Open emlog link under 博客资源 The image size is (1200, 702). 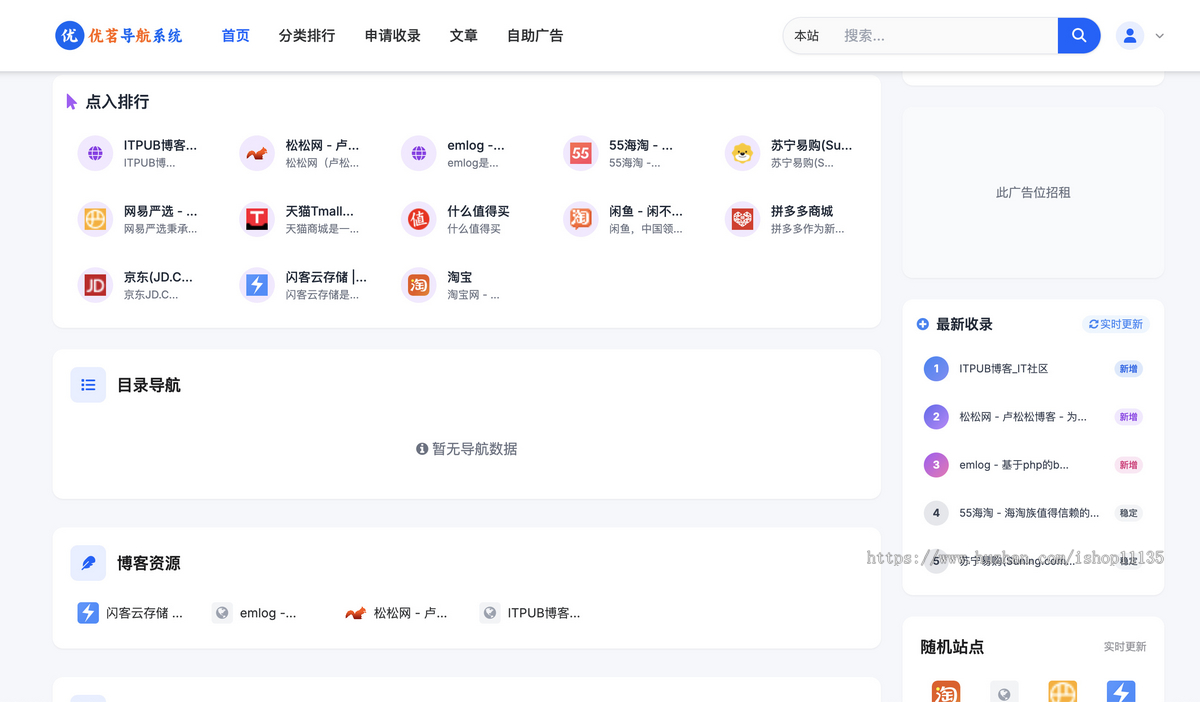pyautogui.click(x=255, y=613)
